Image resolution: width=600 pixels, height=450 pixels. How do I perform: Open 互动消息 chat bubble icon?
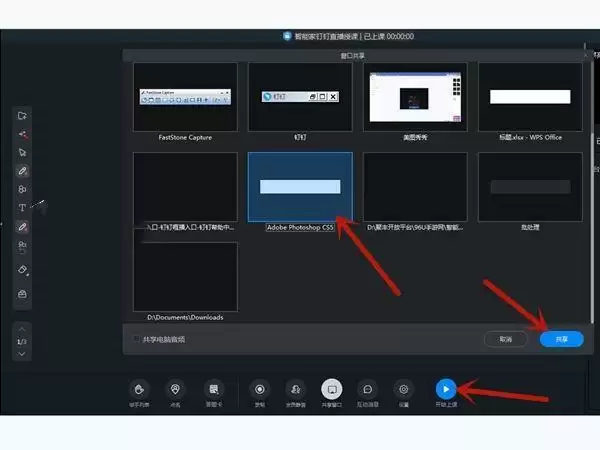[367, 389]
